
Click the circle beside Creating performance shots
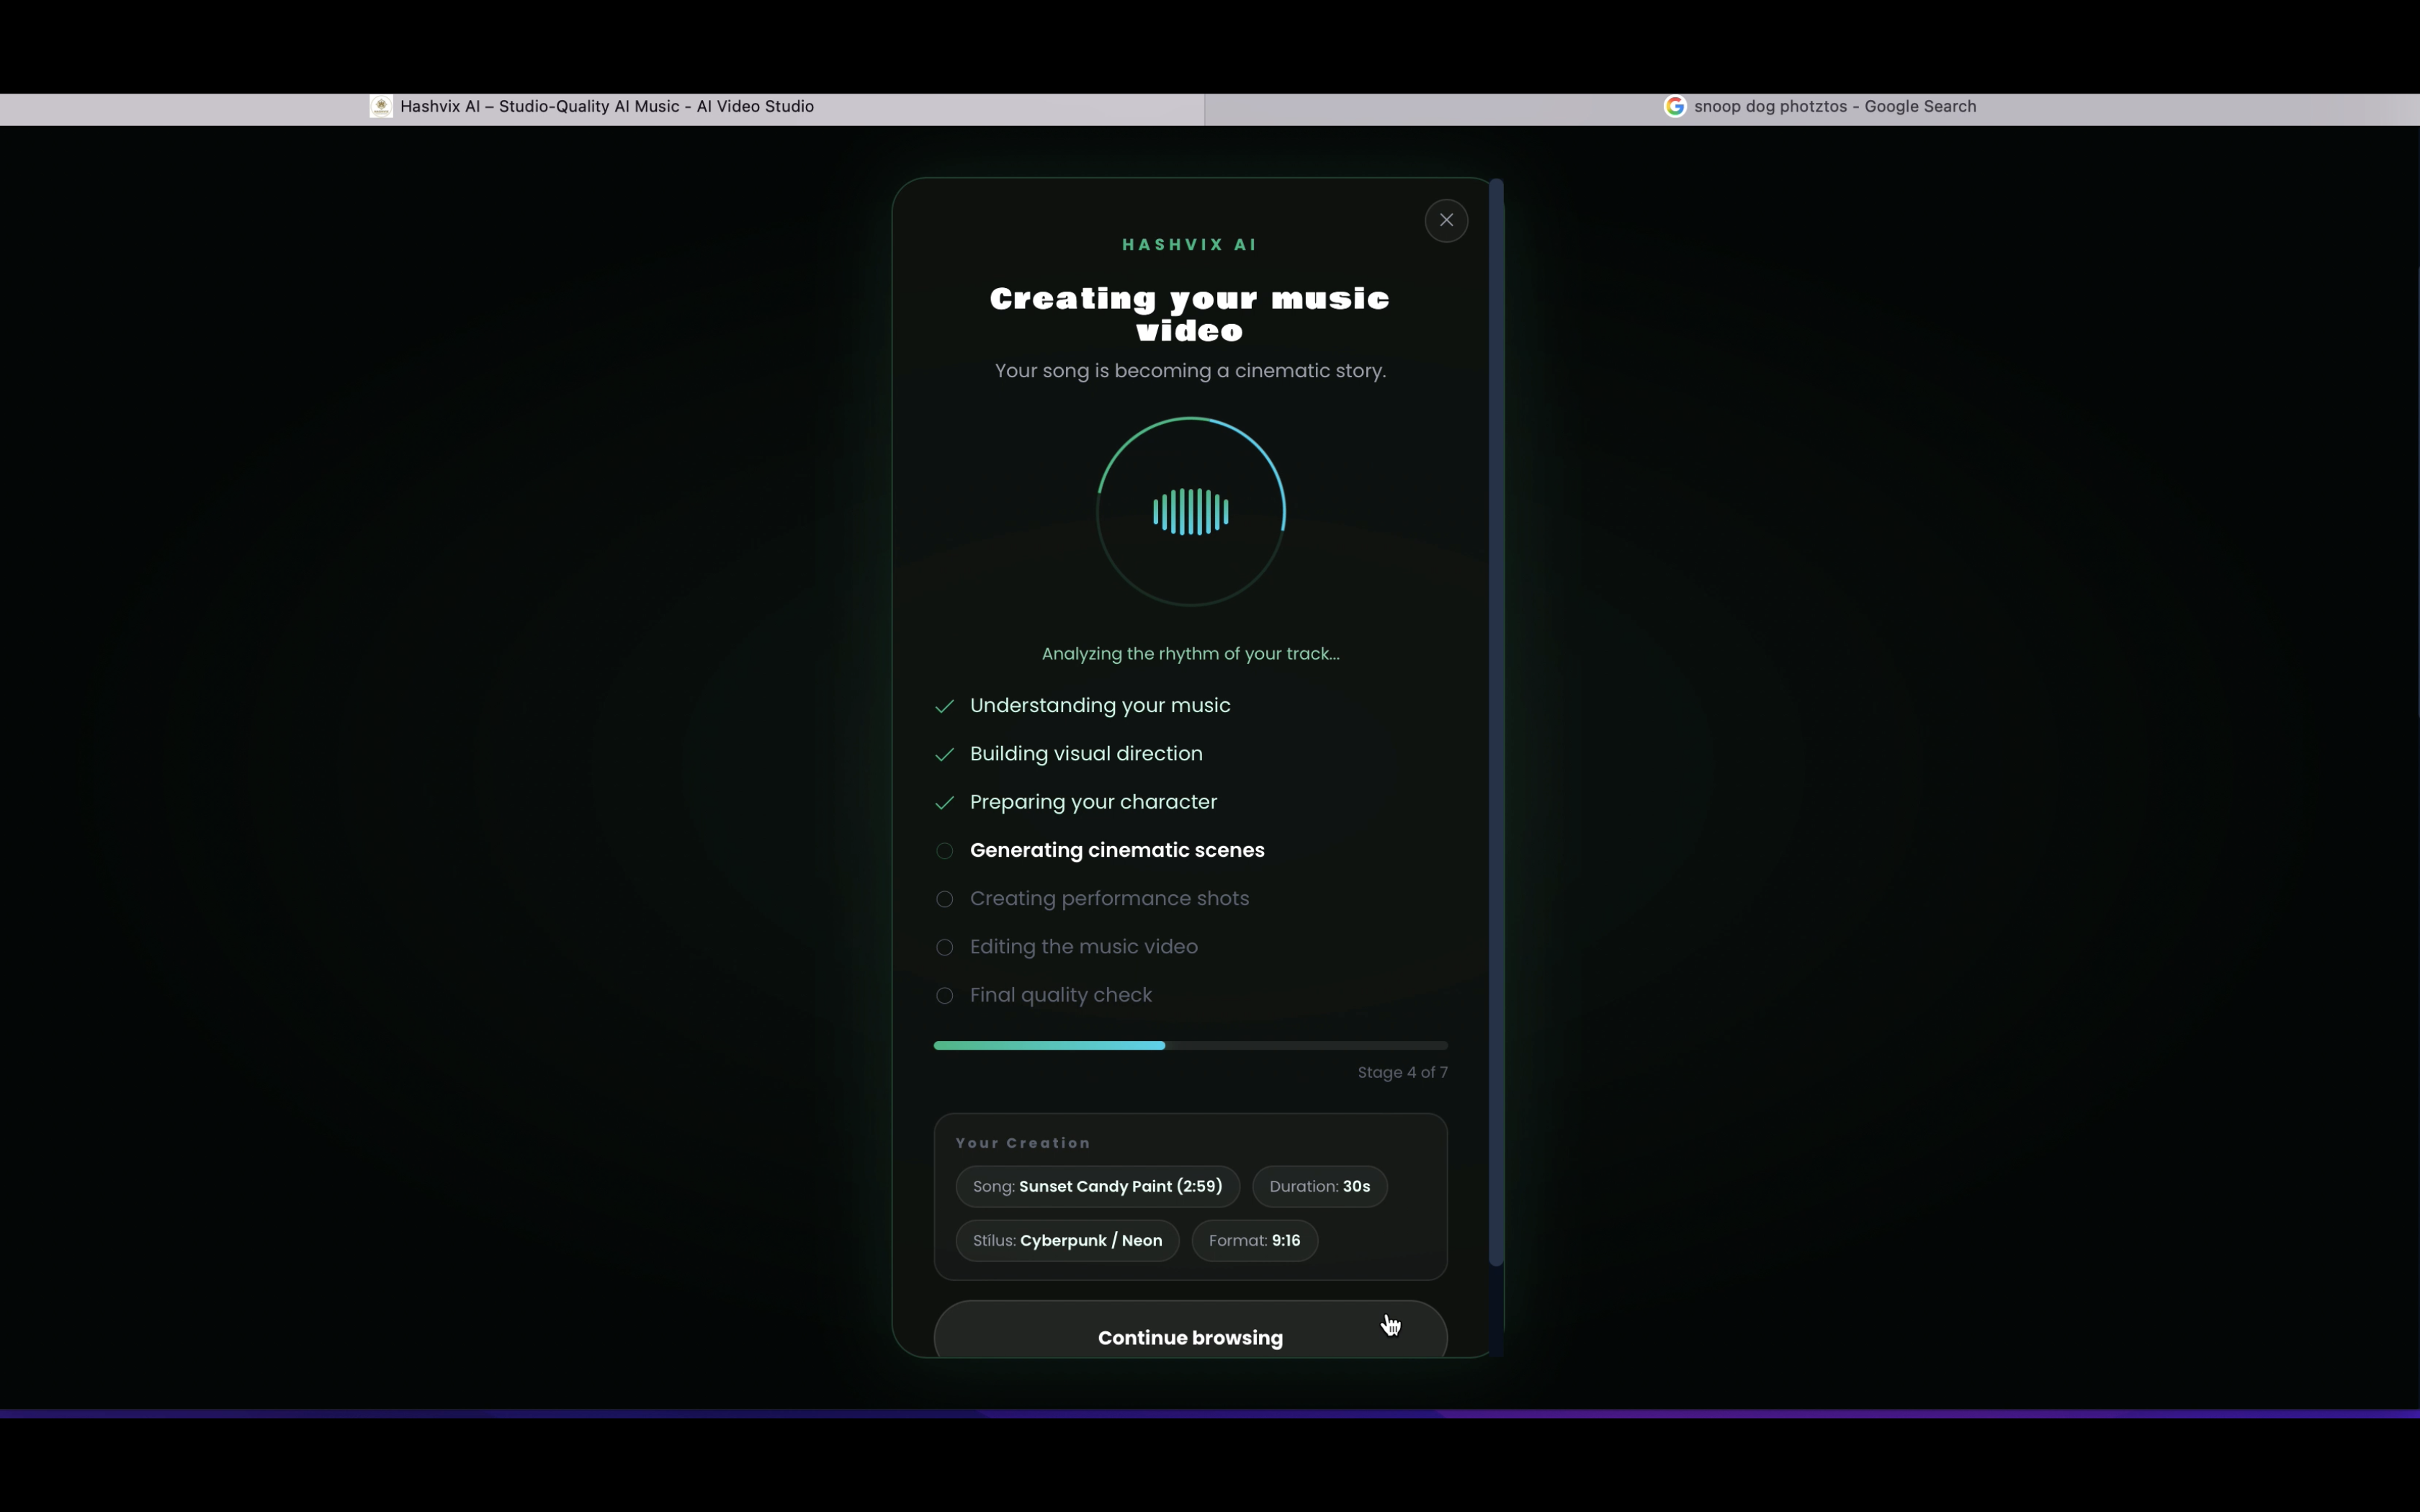[x=944, y=899]
